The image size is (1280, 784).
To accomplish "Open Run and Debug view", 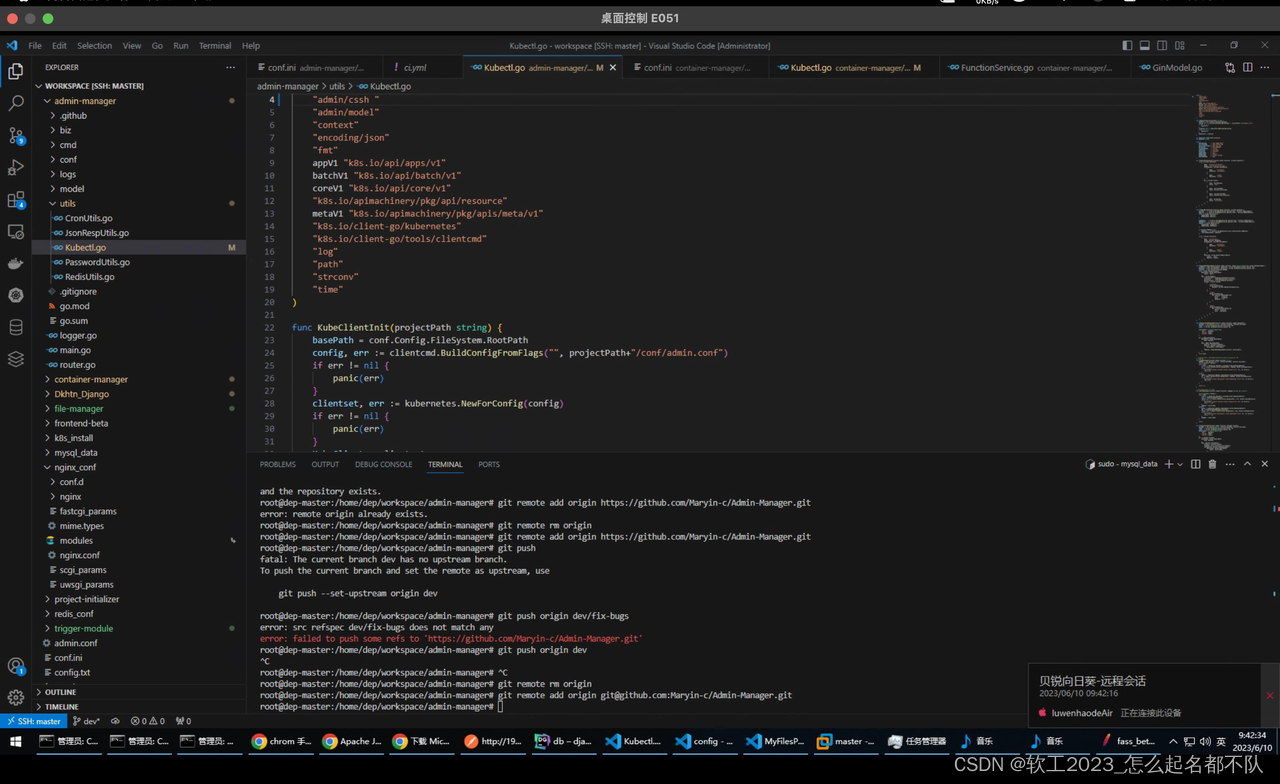I will (15, 168).
